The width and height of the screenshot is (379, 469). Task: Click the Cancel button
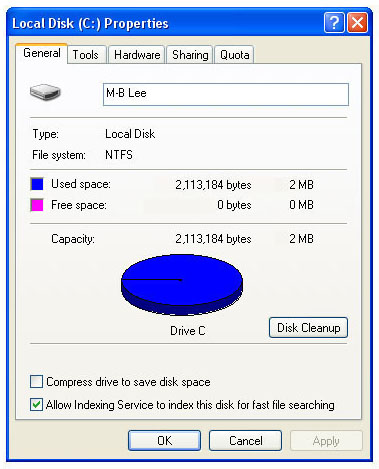[245, 441]
